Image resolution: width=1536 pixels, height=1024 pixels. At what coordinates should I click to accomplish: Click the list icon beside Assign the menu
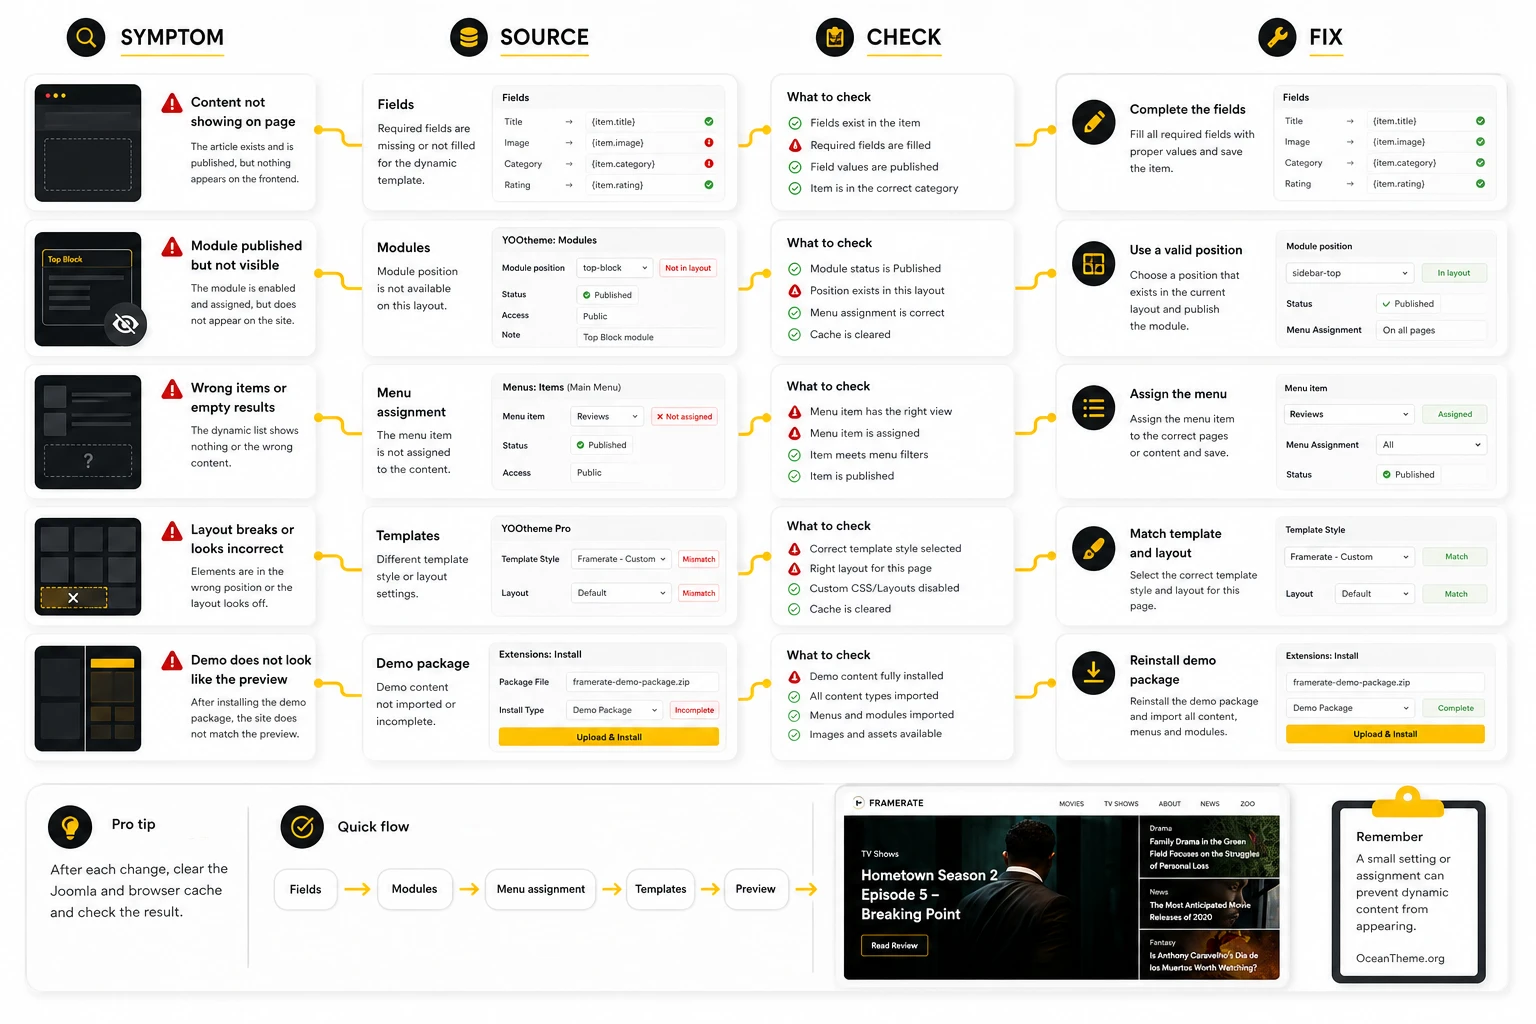click(1093, 407)
